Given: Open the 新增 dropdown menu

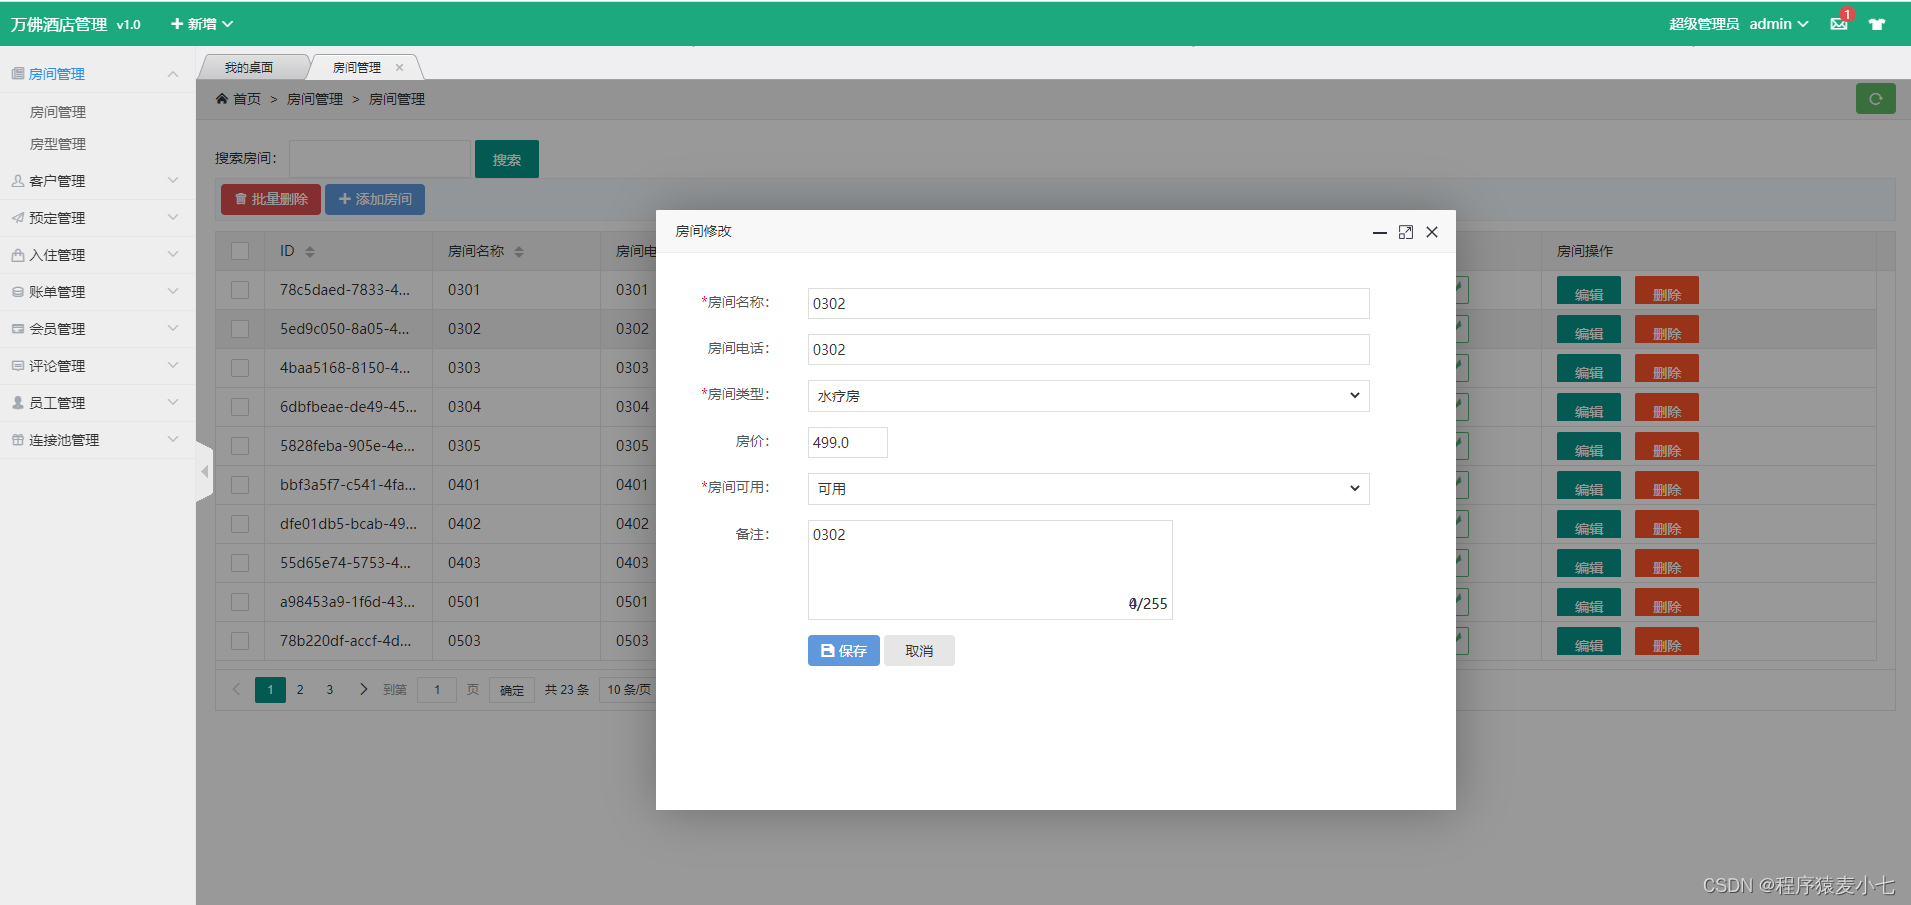Looking at the screenshot, I should coord(202,24).
